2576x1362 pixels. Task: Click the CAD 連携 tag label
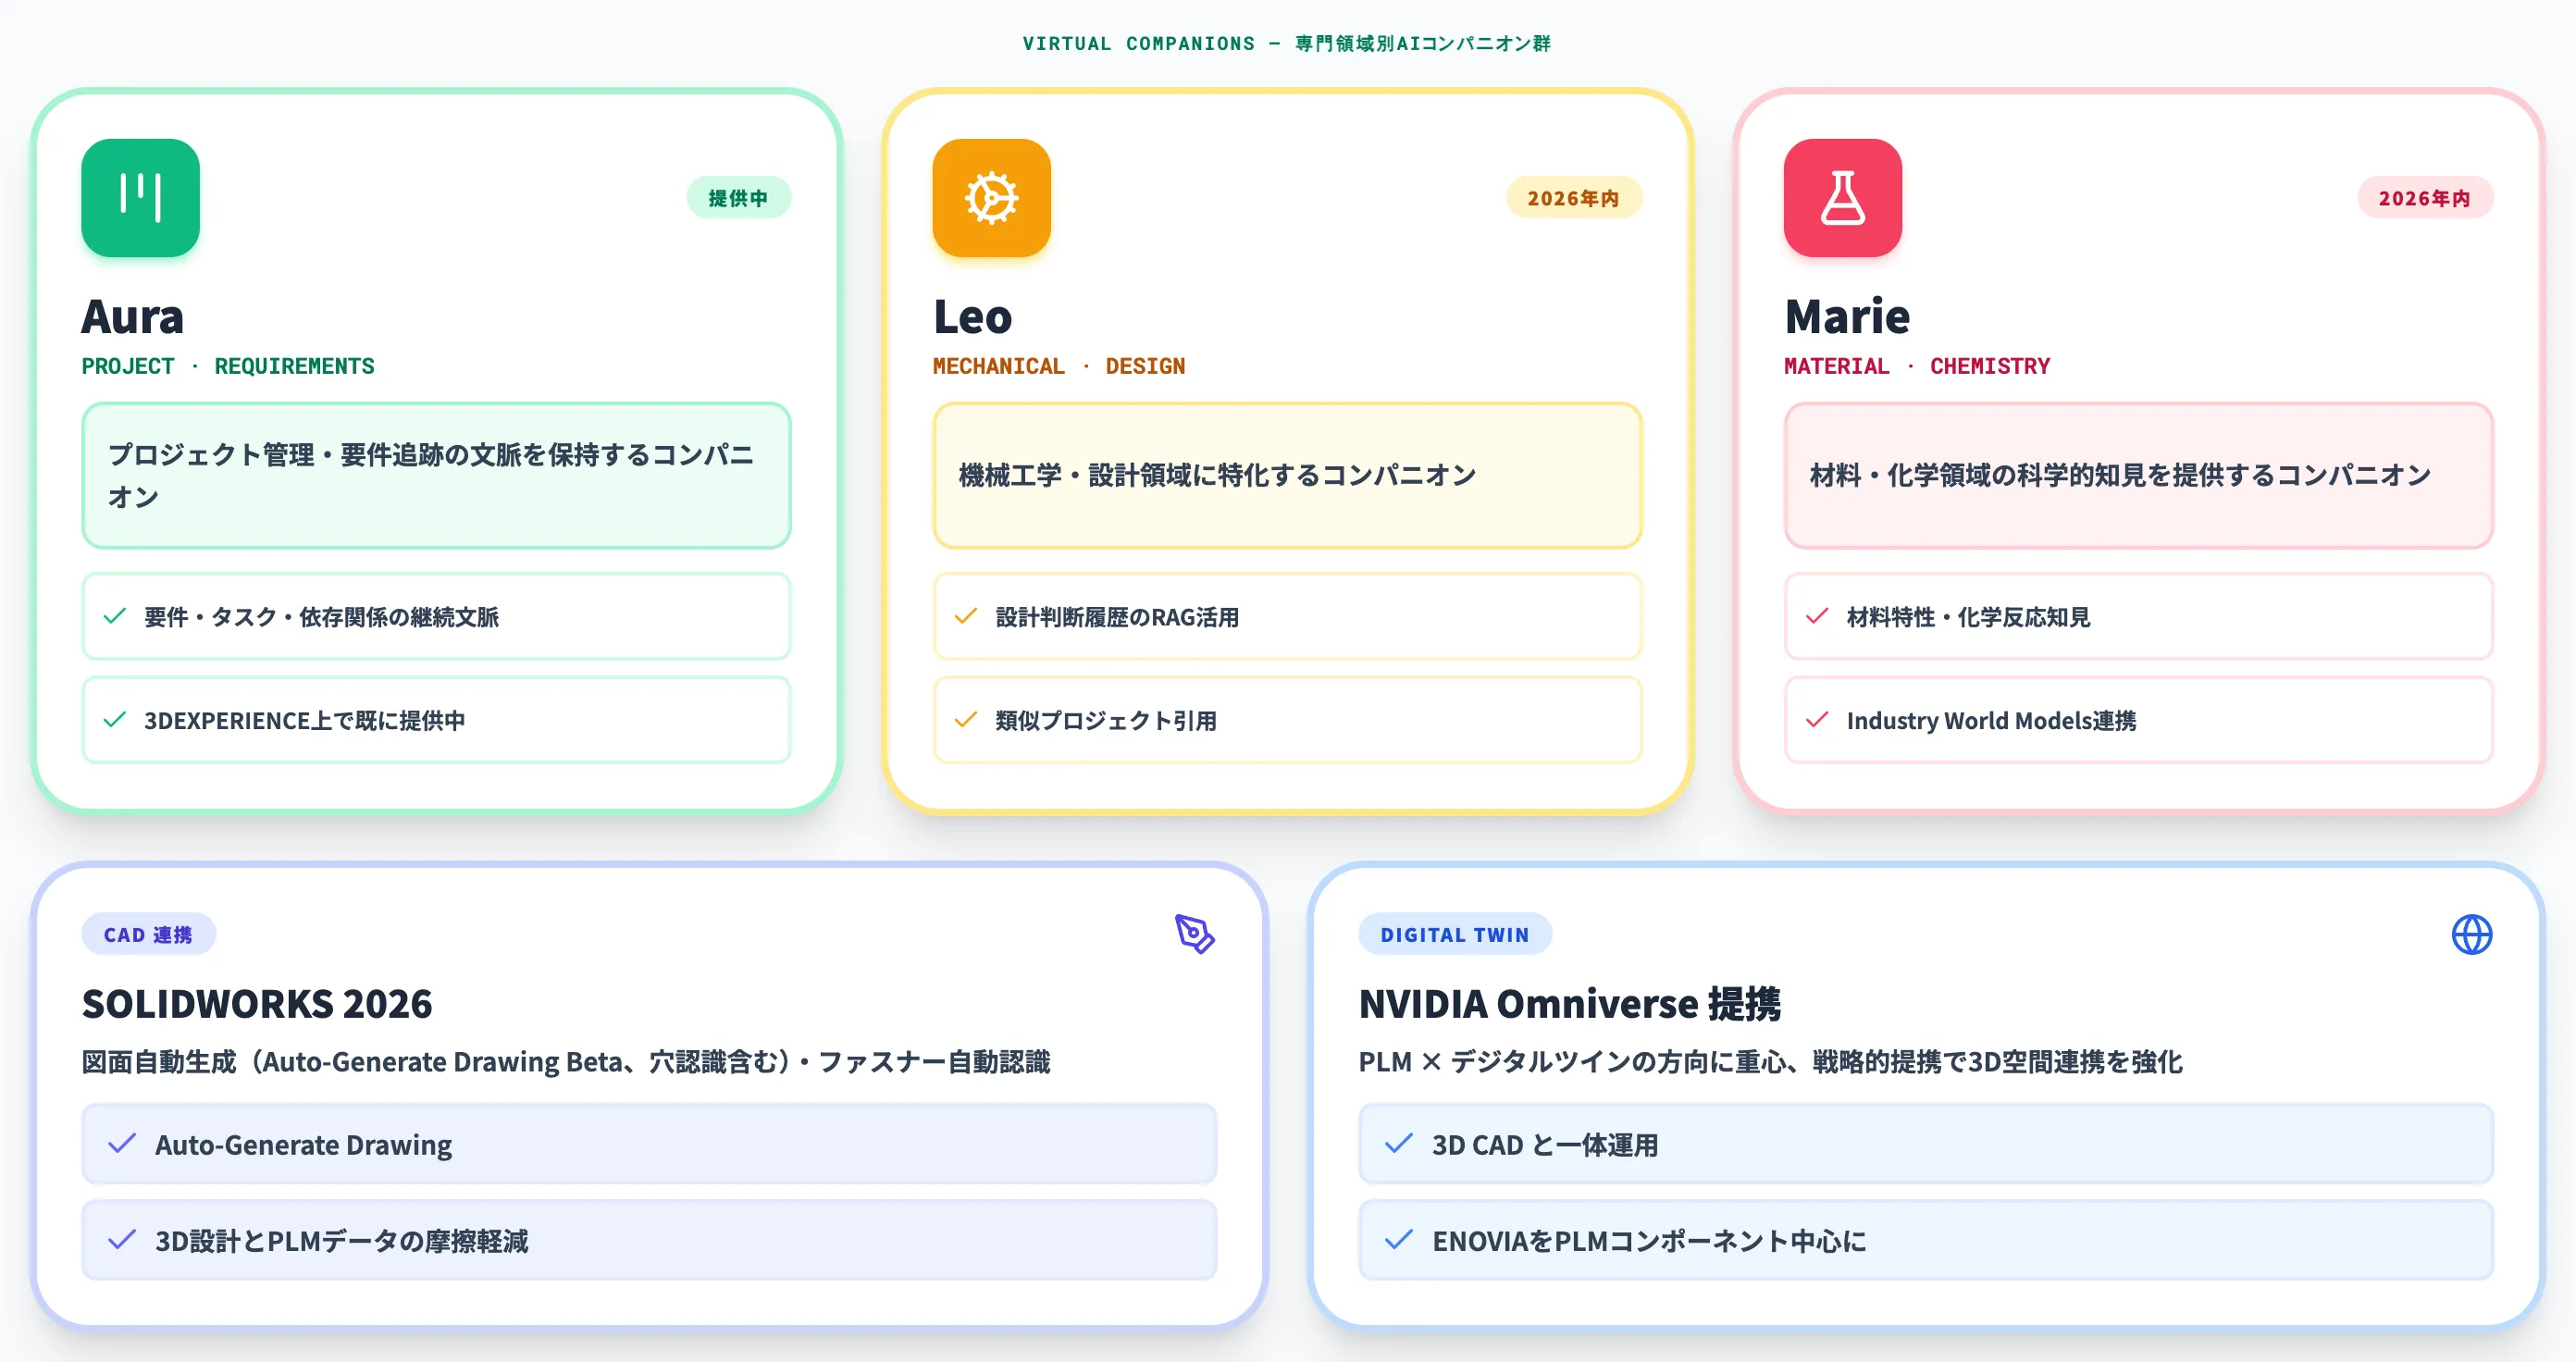148,934
